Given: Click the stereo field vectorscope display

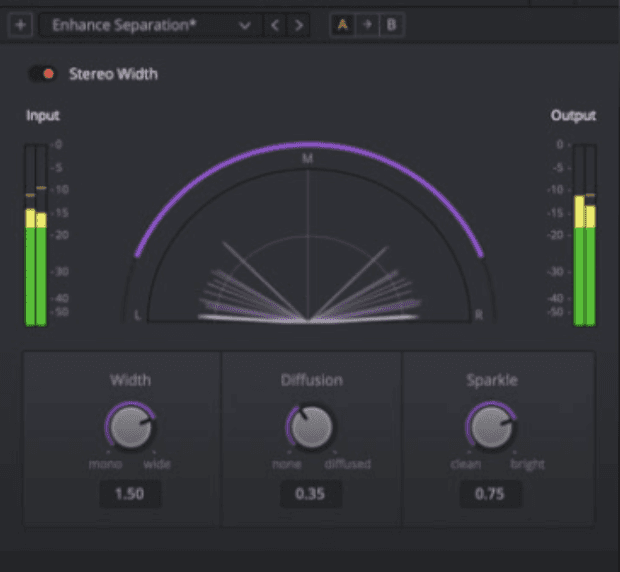Looking at the screenshot, I should coord(309,233).
